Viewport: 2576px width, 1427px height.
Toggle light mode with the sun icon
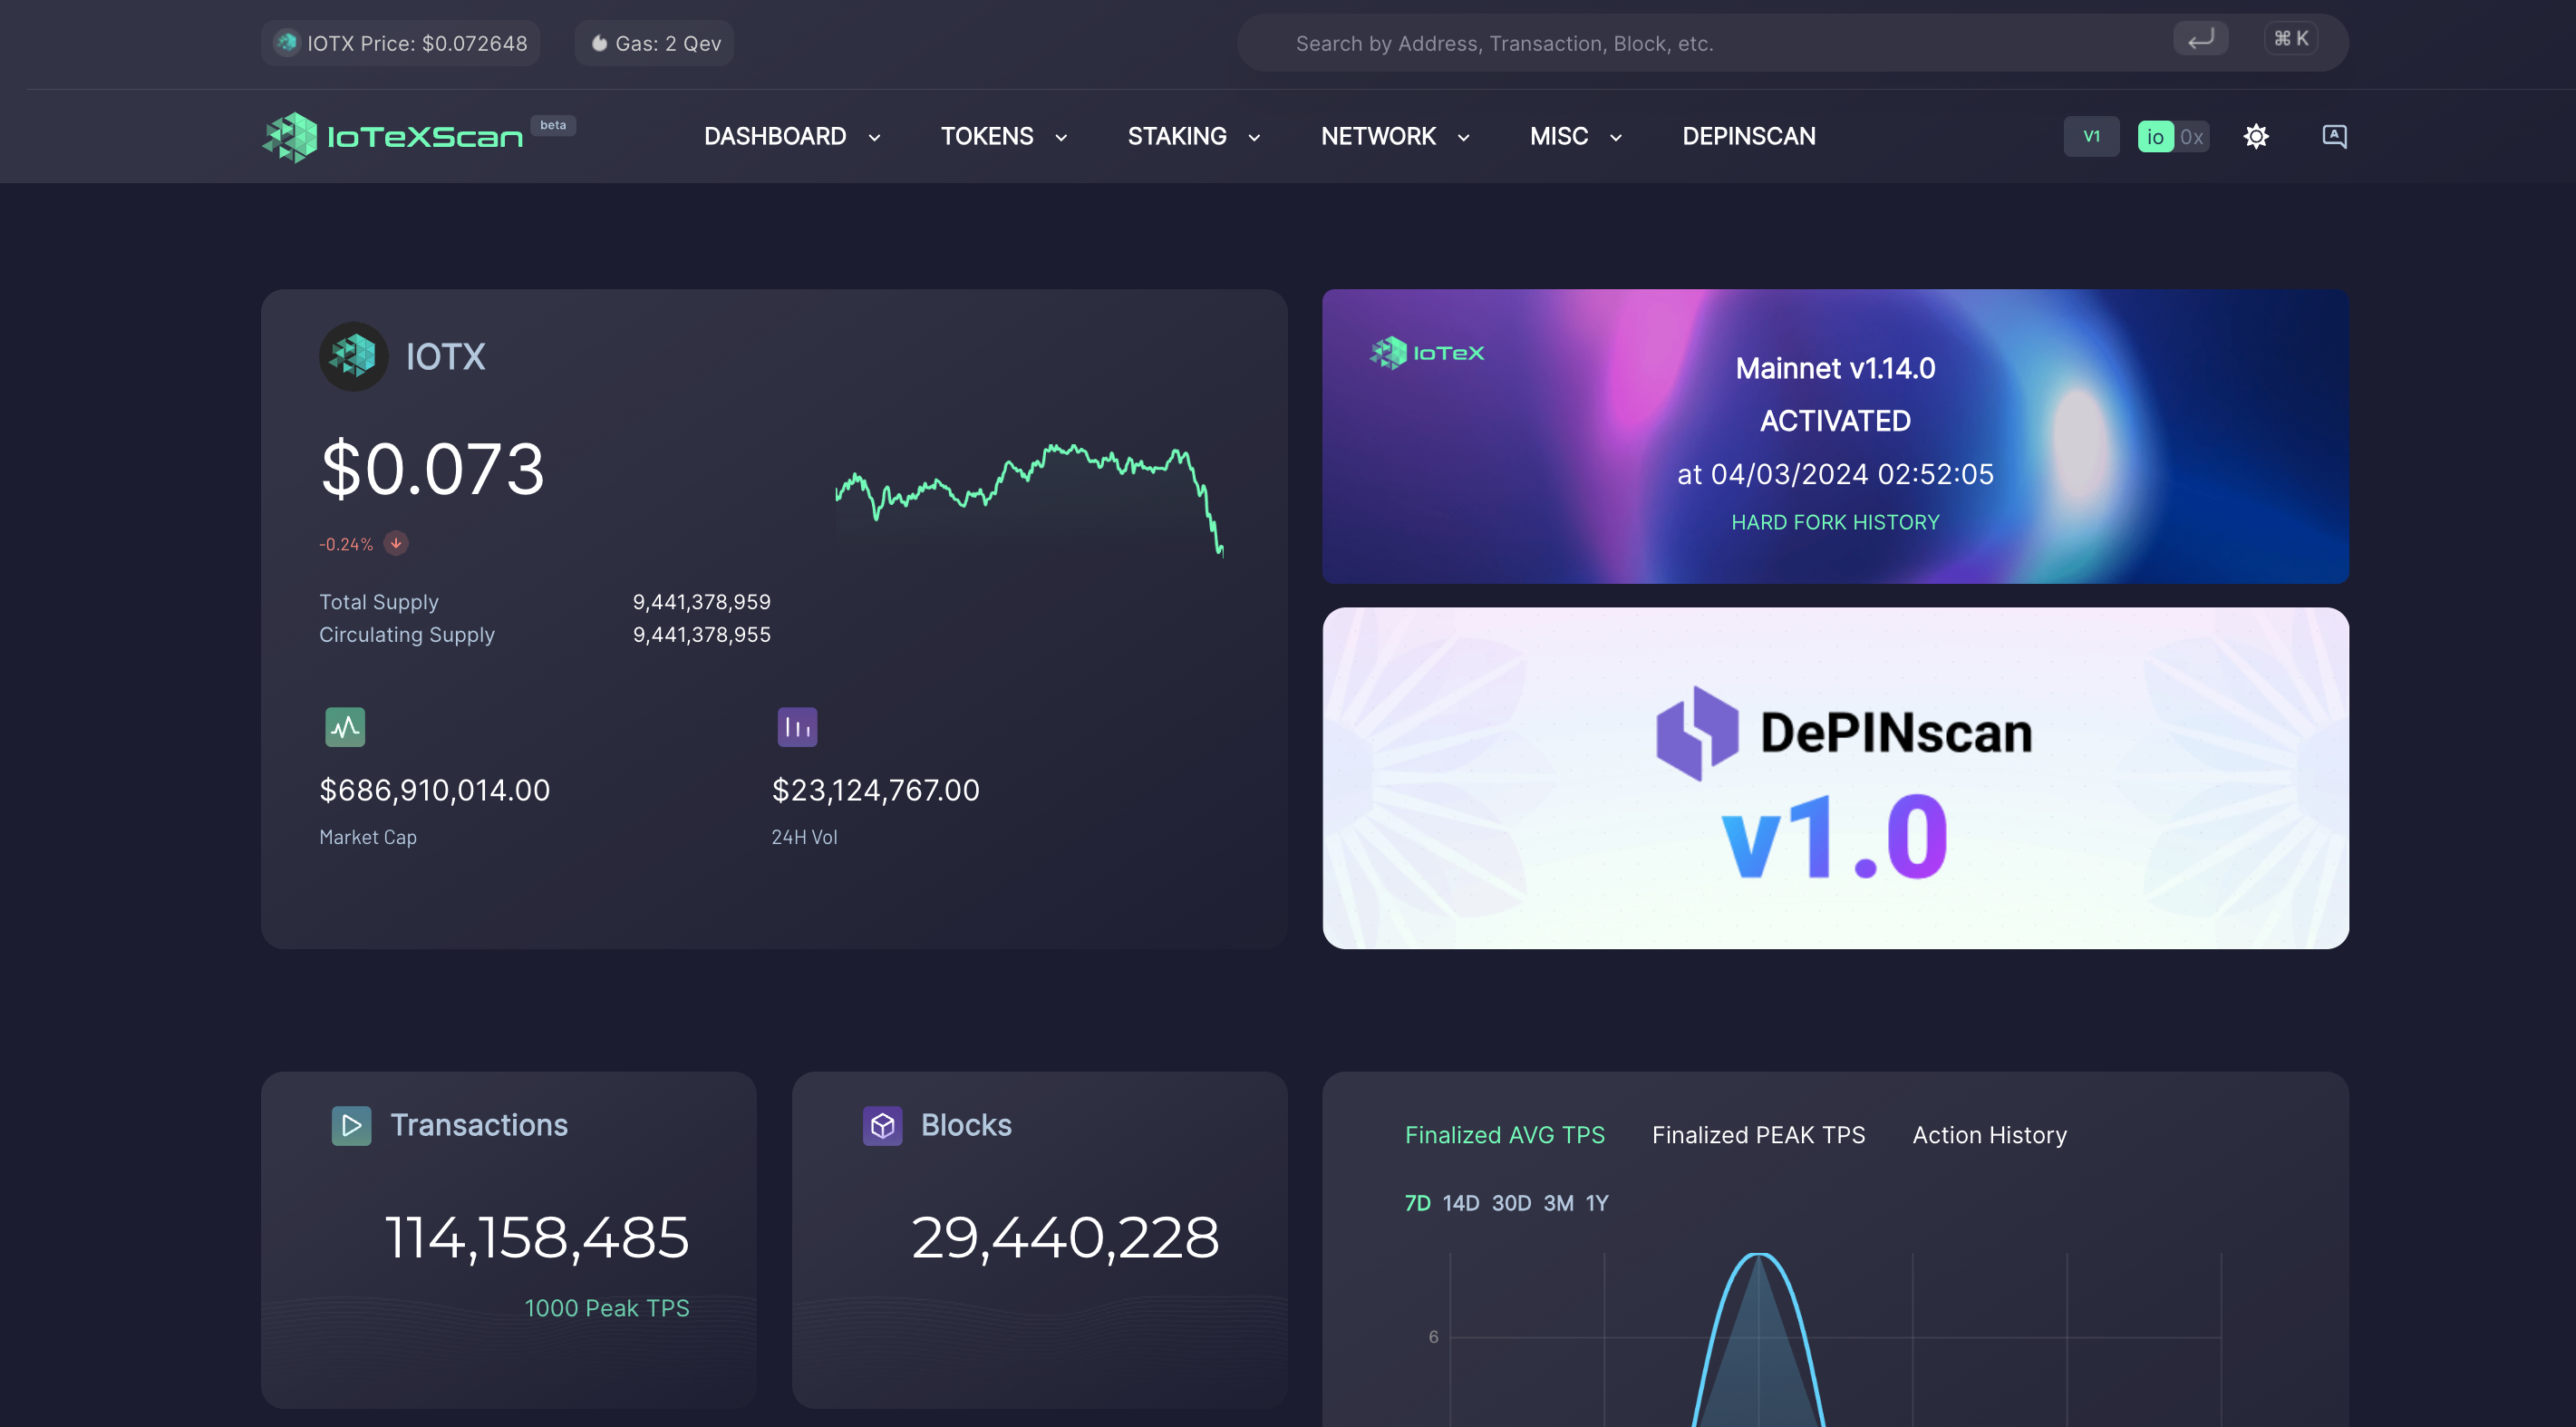(2255, 137)
